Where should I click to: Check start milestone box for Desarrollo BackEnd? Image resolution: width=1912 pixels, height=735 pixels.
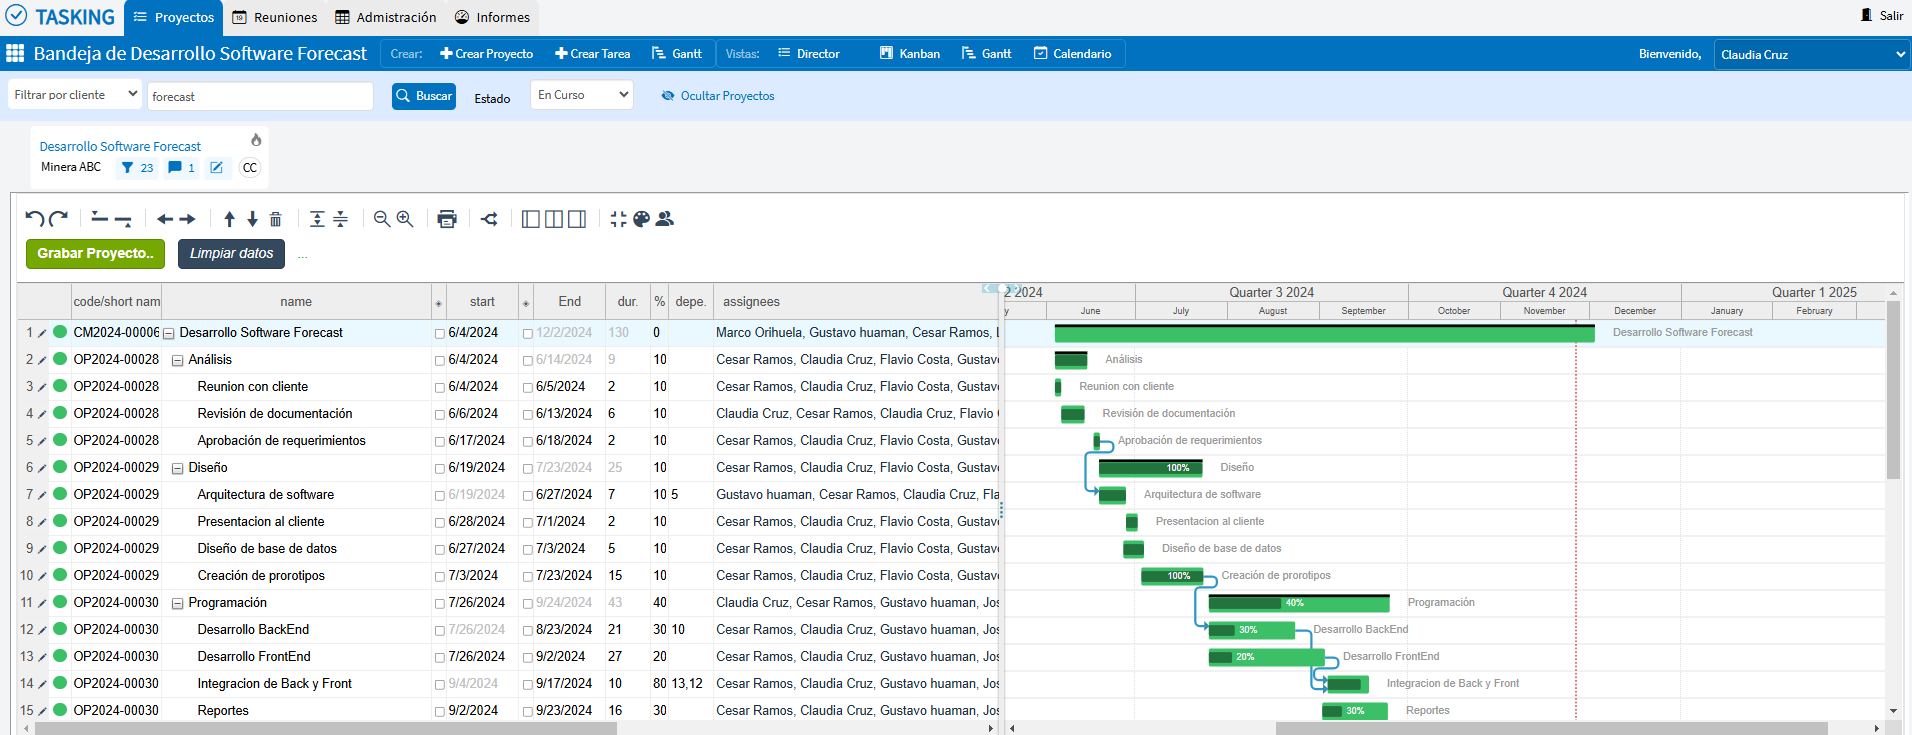pos(440,631)
